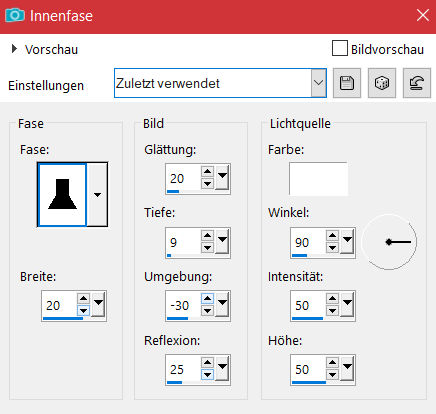Select the white Farbe color swatch
The height and width of the screenshot is (414, 436).
point(318,179)
